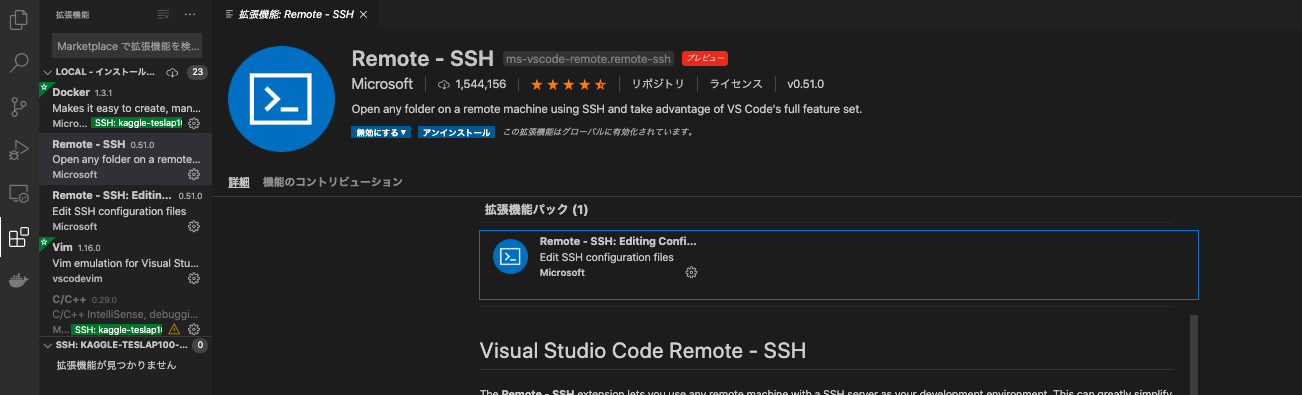
Task: Install C/C++ on SSH: kaggle-teslap button
Action: click(x=117, y=329)
